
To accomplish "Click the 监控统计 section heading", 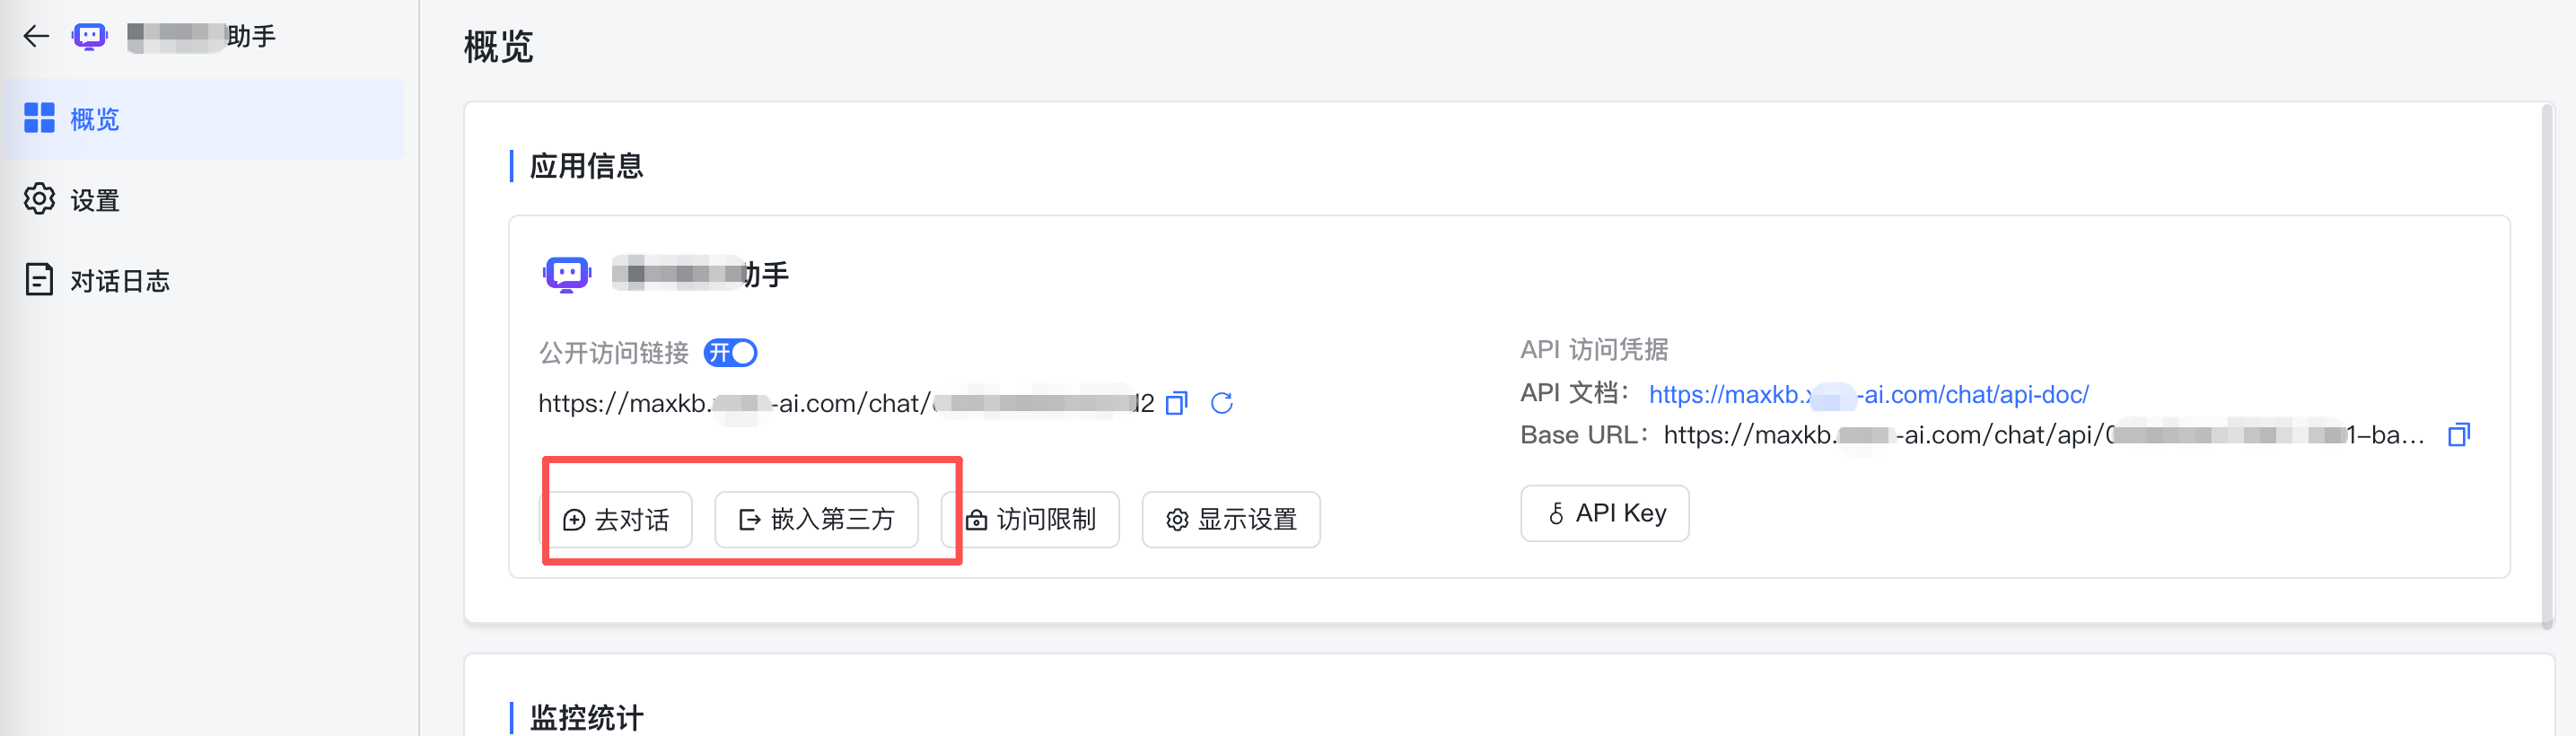I will coord(586,717).
